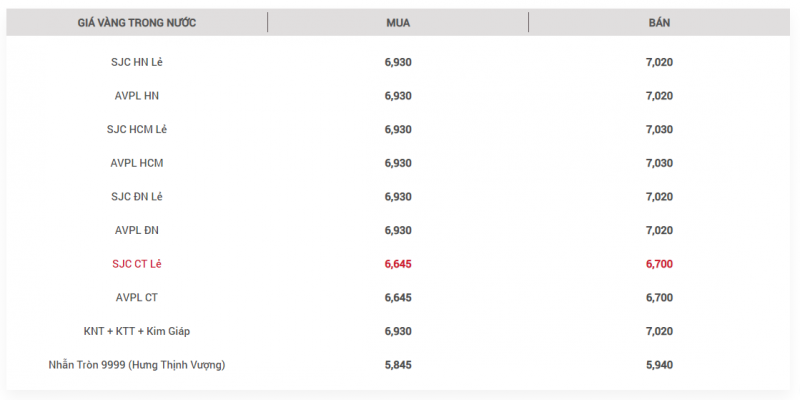Click the 7,030 sell price for SJC HCM Lẻ

659,129
